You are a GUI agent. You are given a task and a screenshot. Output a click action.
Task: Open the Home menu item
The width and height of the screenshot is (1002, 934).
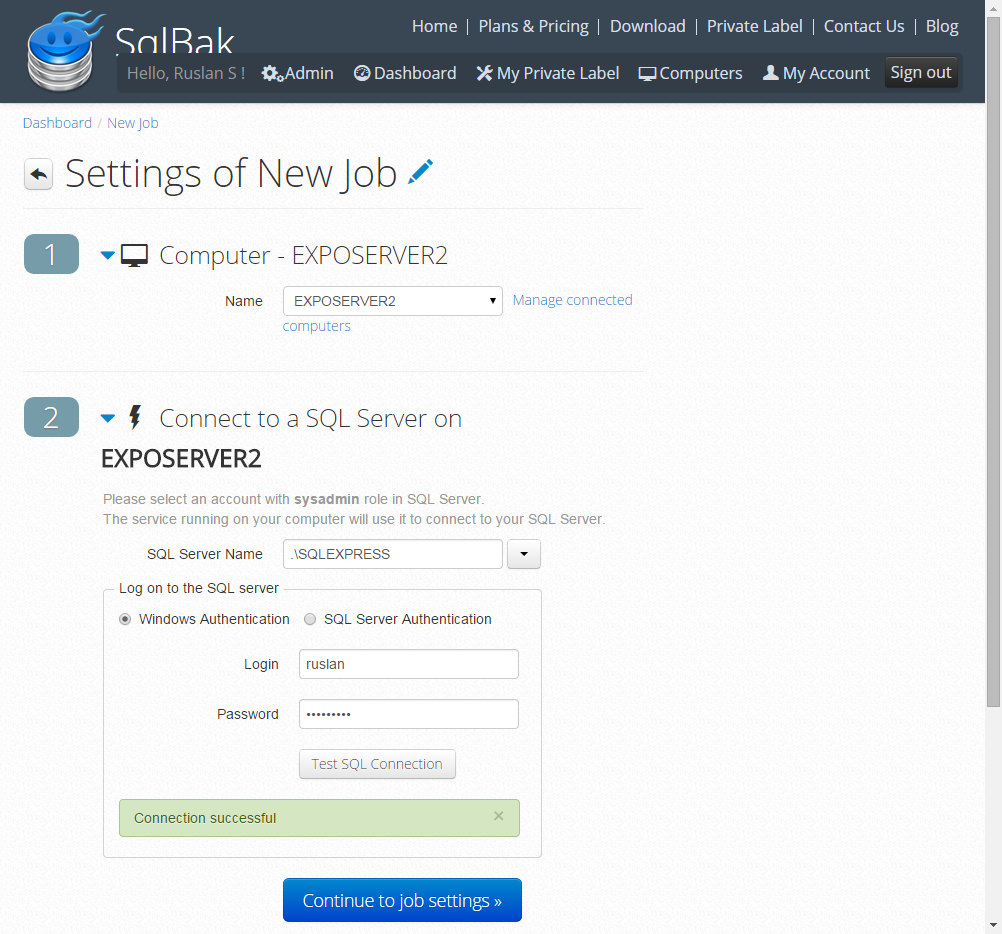click(x=435, y=26)
